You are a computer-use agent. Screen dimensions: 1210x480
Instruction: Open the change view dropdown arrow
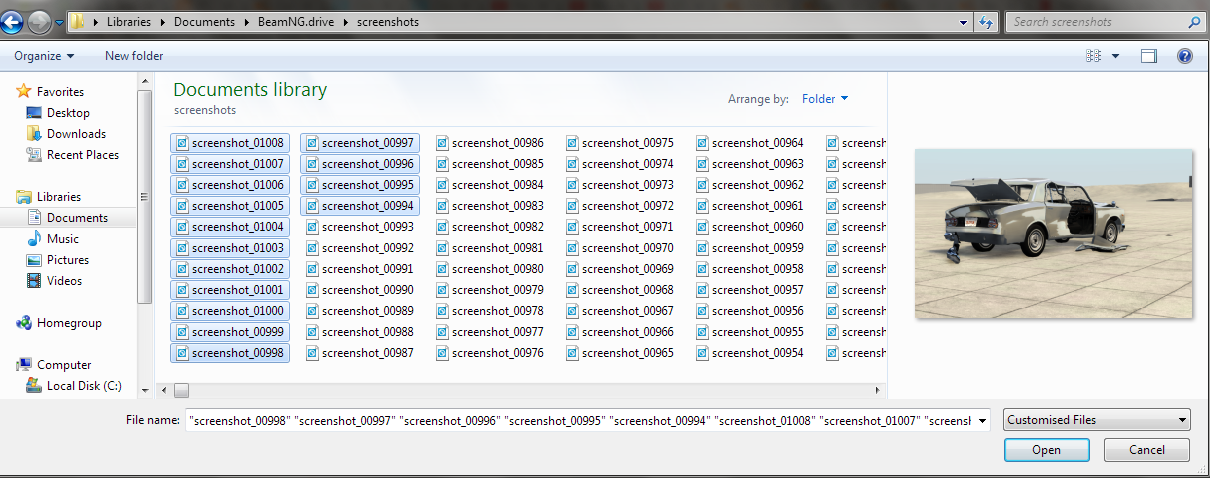pos(1115,57)
